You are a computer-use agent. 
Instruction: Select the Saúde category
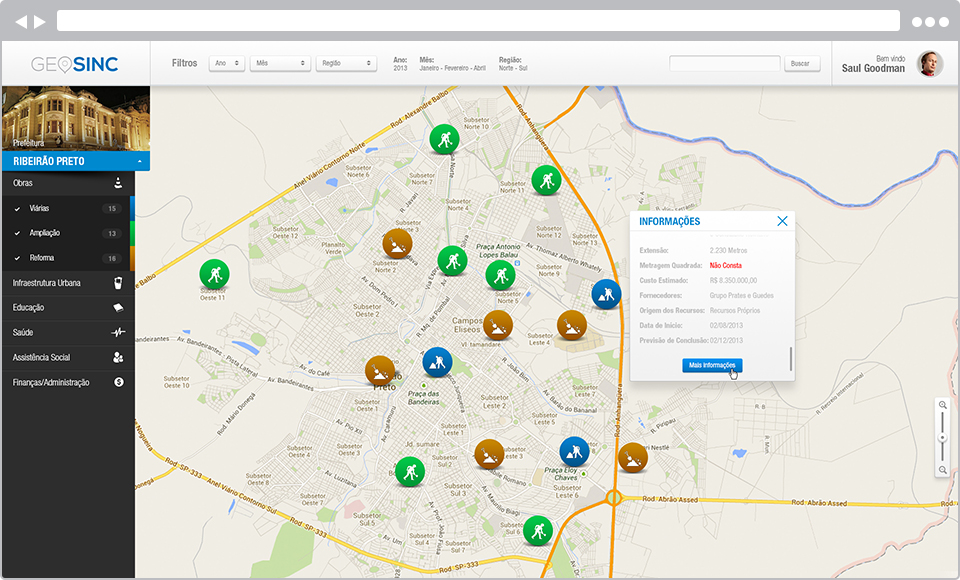point(69,333)
